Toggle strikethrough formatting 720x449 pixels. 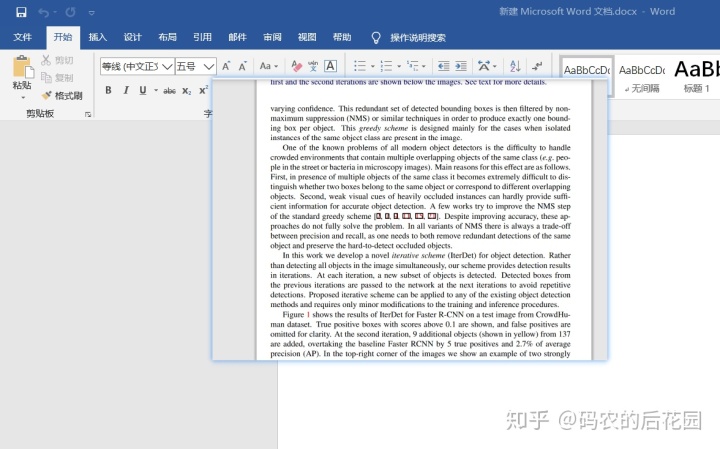(169, 90)
